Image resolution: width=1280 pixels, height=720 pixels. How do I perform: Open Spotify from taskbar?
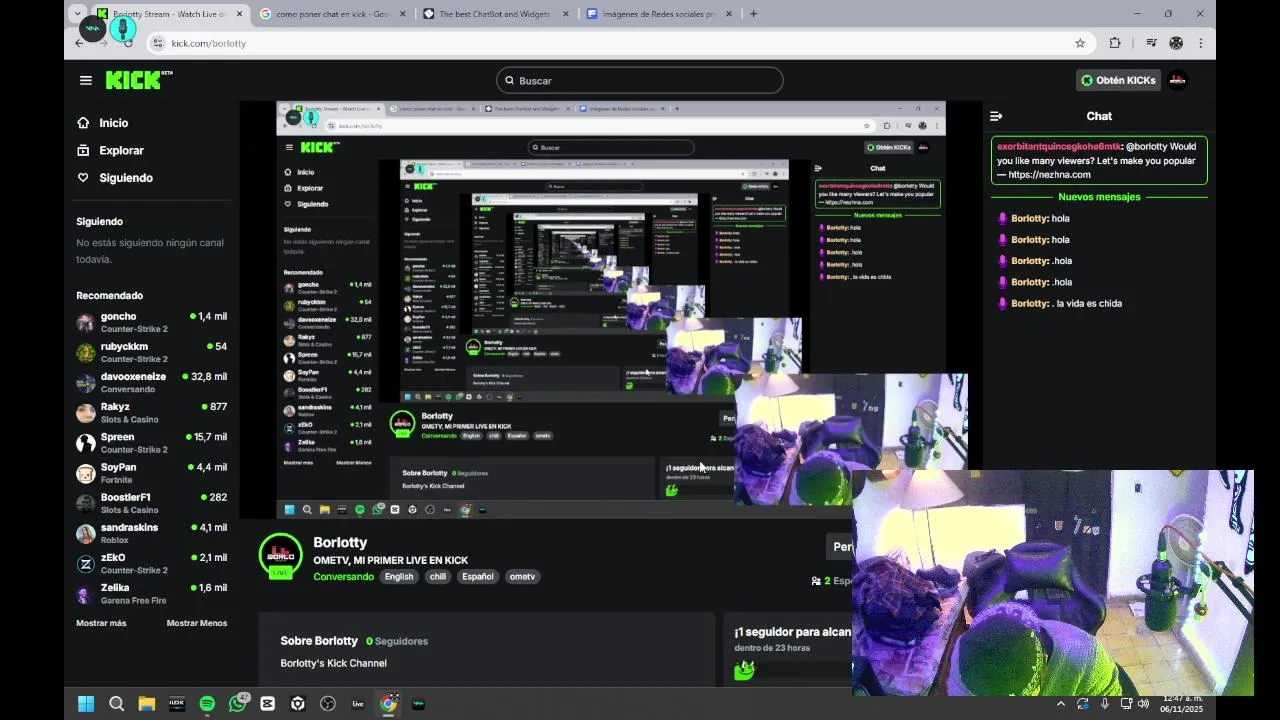pos(207,704)
